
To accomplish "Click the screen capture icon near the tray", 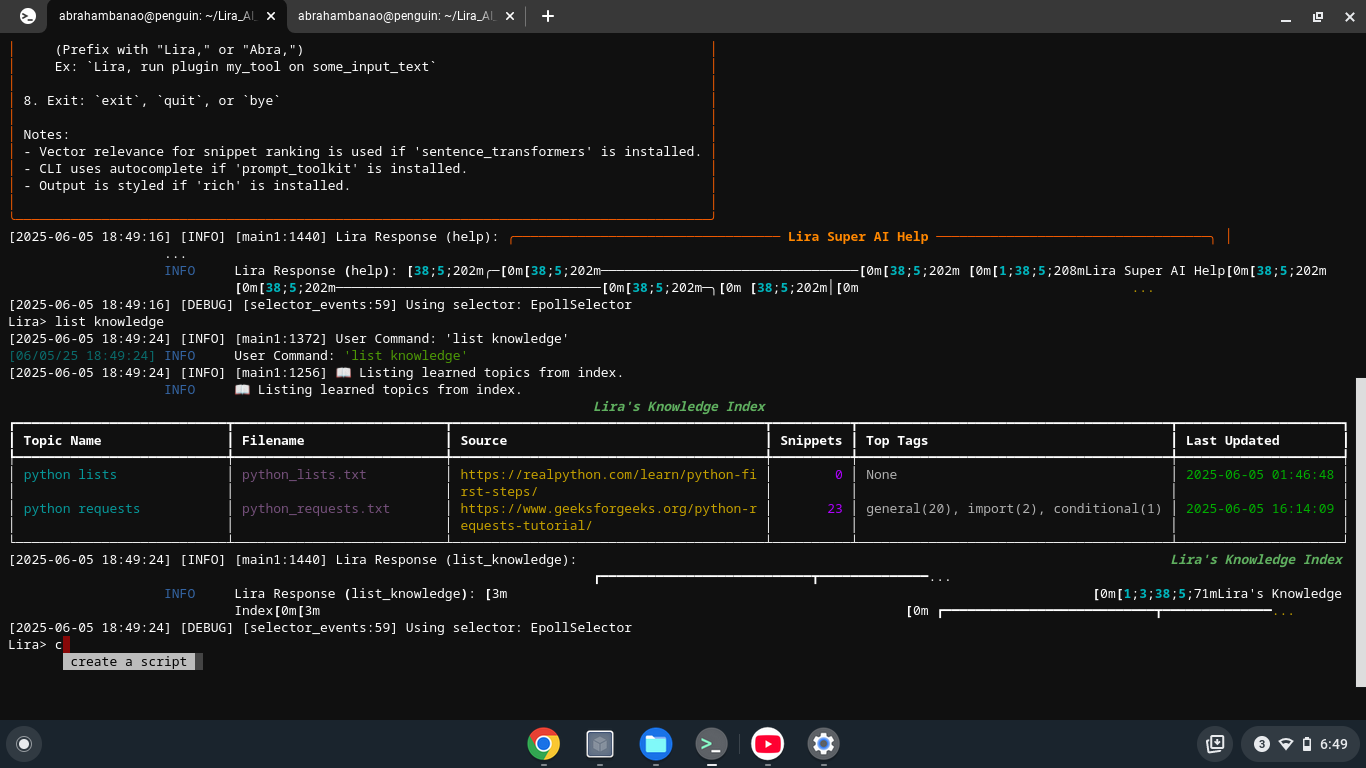I will [1215, 744].
